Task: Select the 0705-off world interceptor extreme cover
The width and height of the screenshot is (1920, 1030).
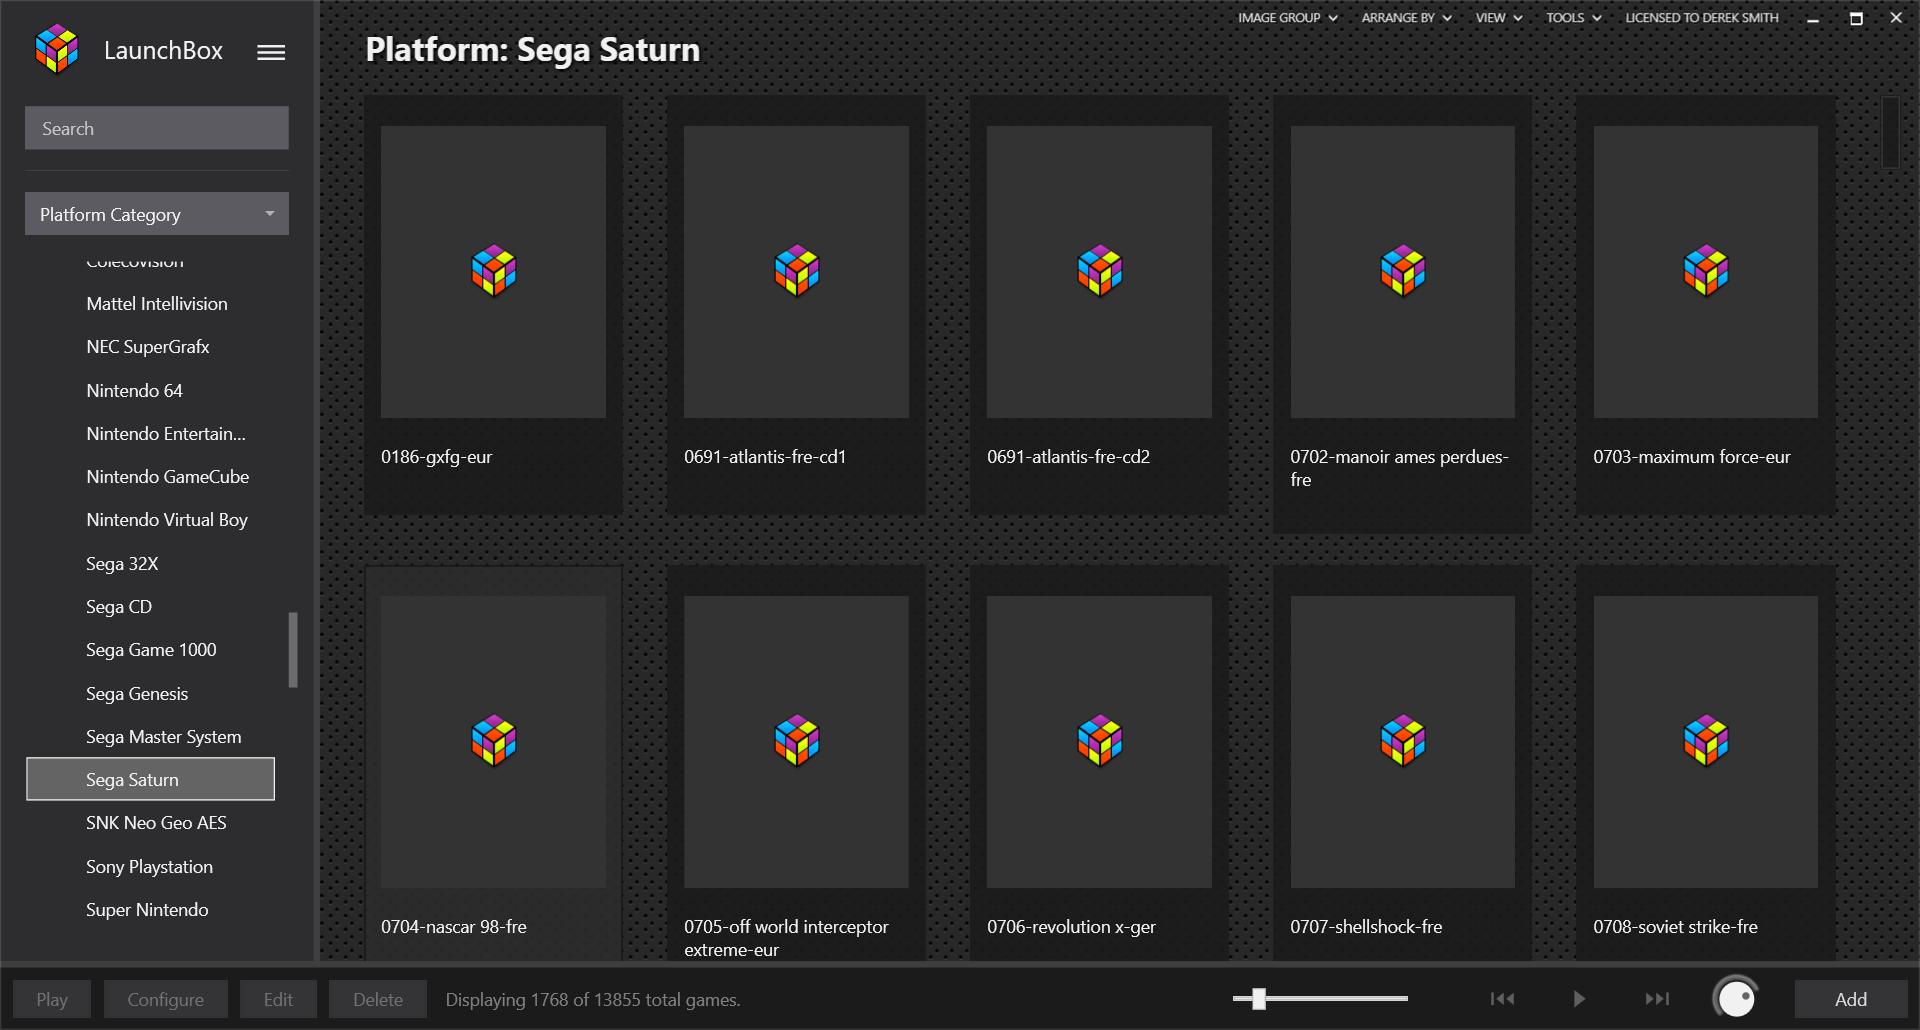Action: pyautogui.click(x=796, y=742)
